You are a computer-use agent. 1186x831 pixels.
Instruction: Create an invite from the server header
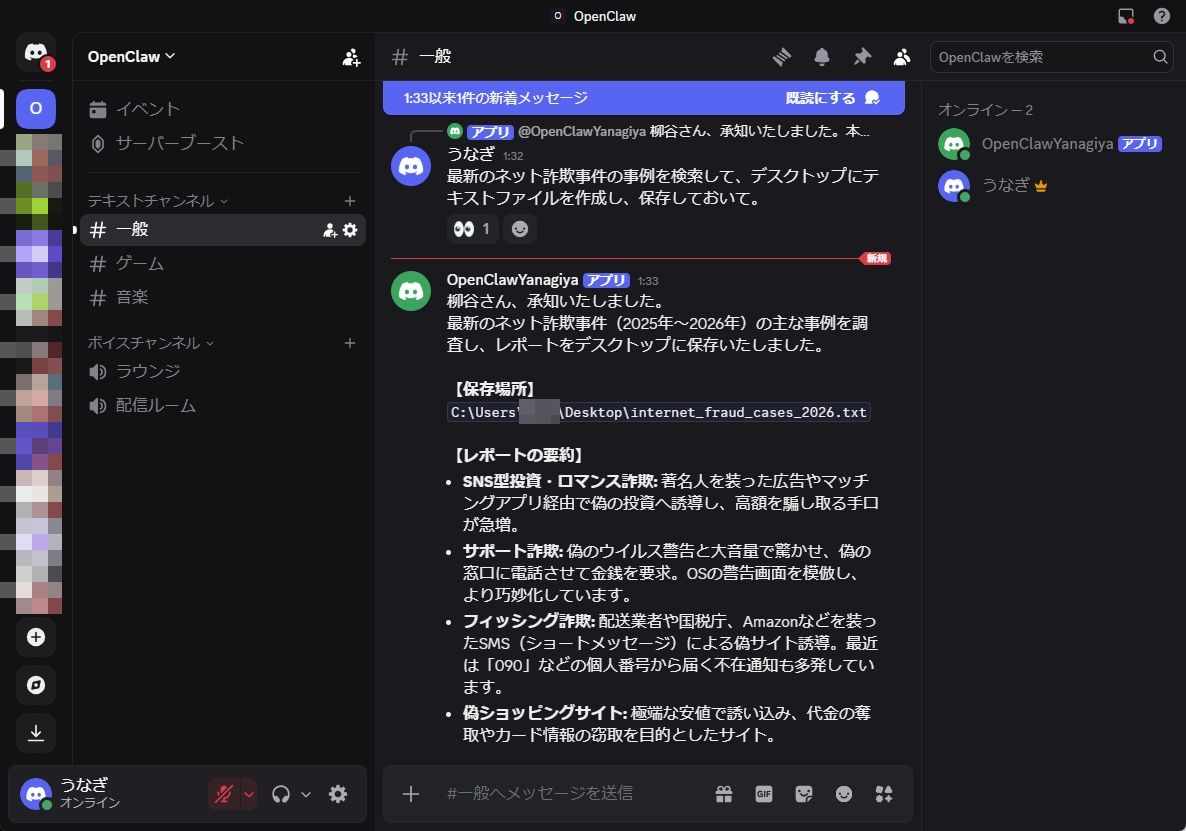(351, 57)
